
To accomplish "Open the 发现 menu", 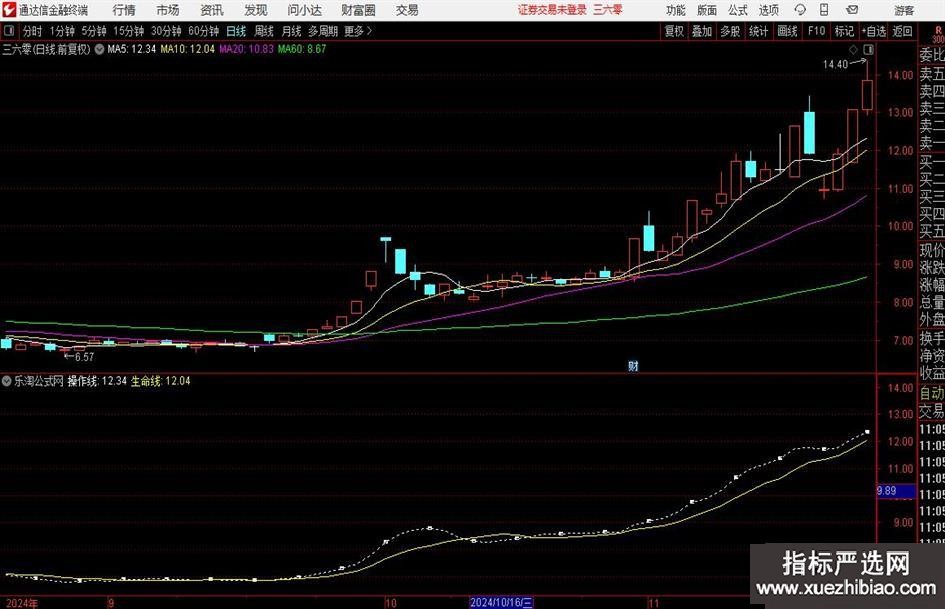I will (x=256, y=10).
